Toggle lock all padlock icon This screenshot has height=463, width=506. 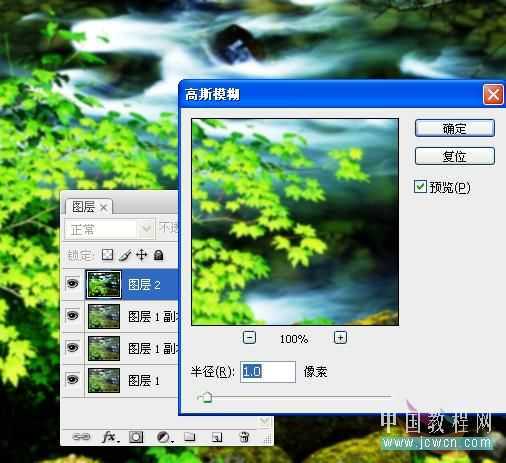[159, 255]
